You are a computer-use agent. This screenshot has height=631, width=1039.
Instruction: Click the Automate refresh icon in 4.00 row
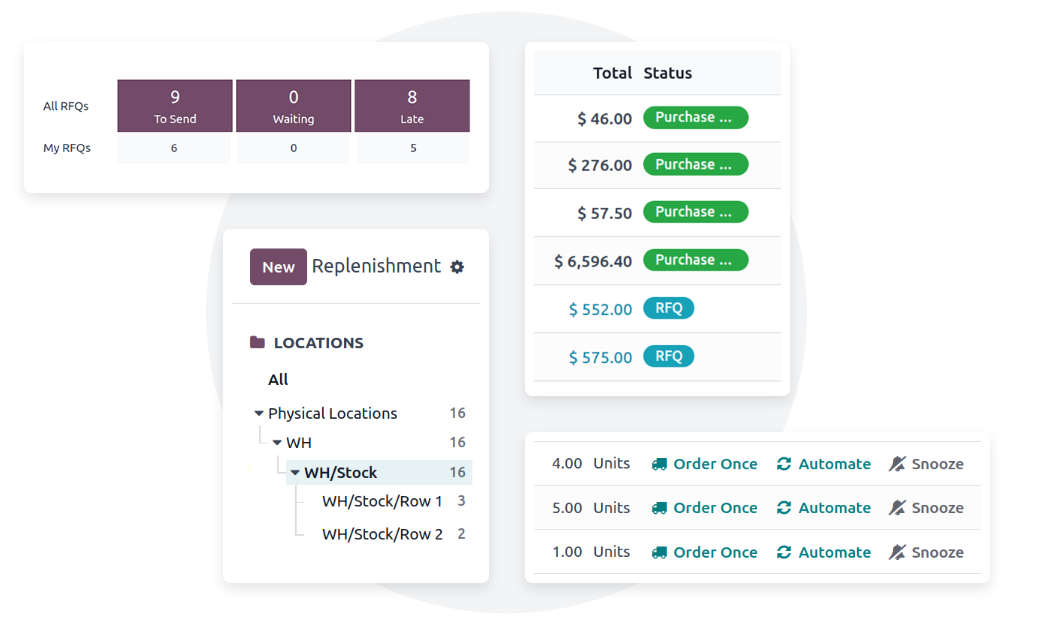point(784,464)
